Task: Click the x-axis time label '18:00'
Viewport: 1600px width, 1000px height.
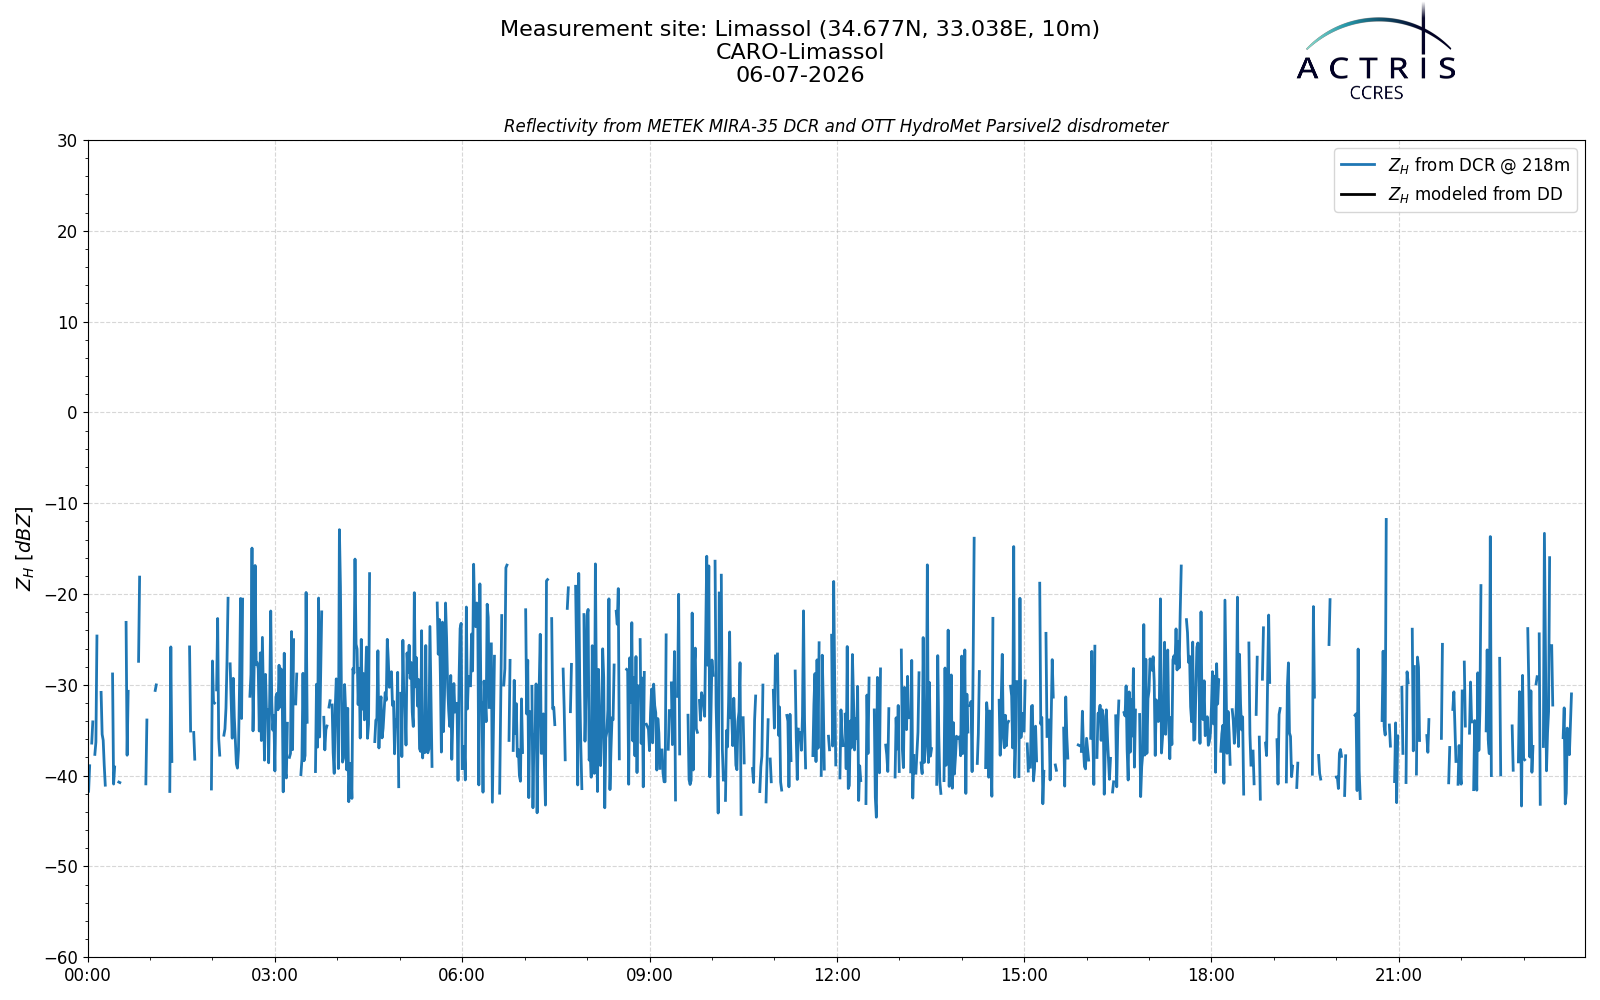Action: 1211,975
